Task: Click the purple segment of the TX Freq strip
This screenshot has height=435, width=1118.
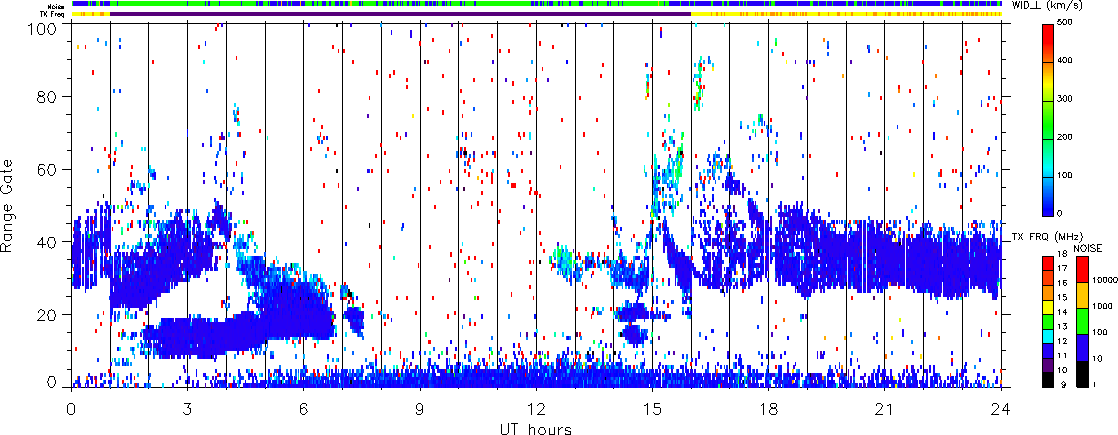Action: click(400, 14)
